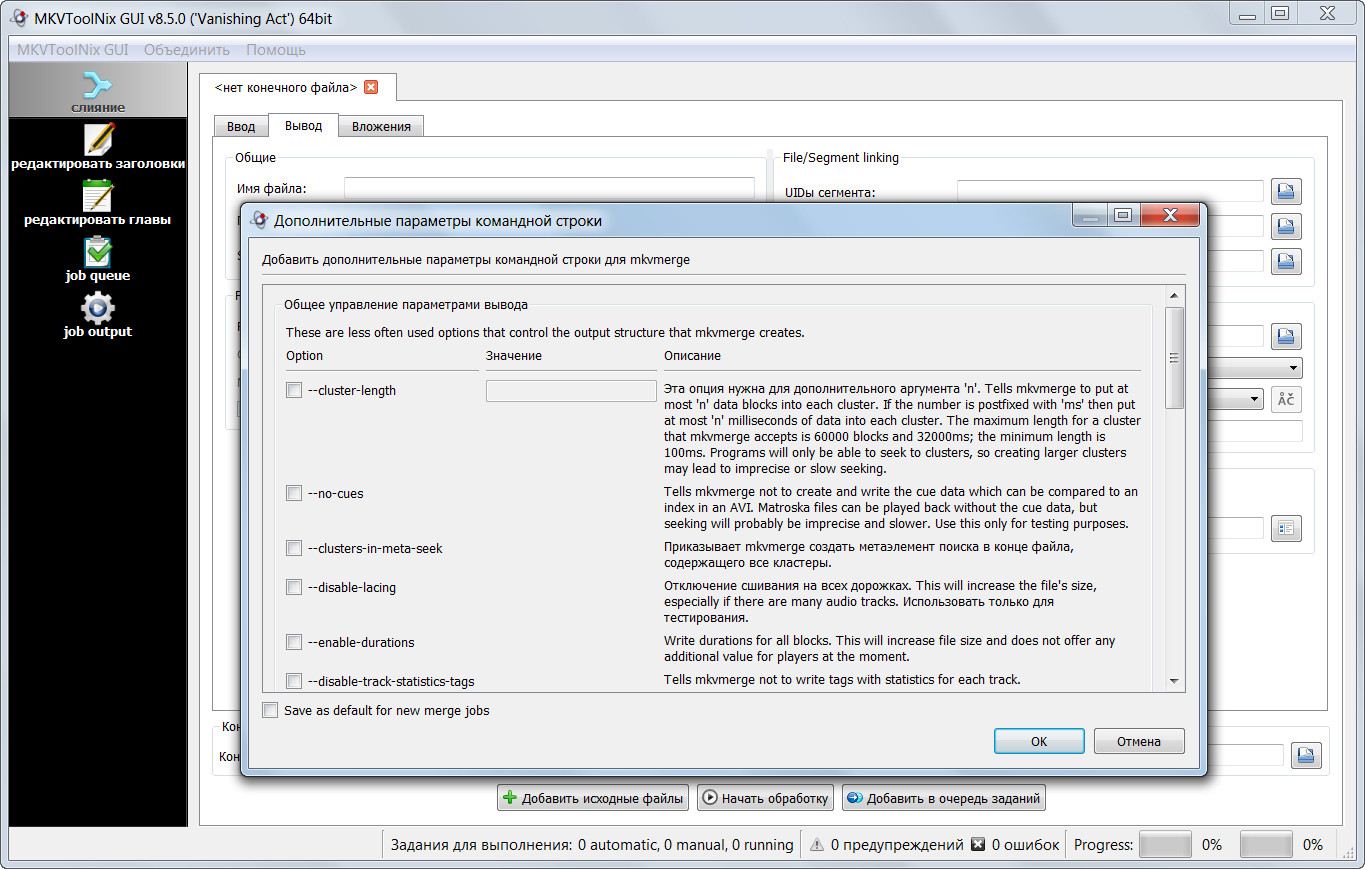The width and height of the screenshot is (1365, 869).
Task: Click scroll down arrow in options list
Action: (1174, 681)
